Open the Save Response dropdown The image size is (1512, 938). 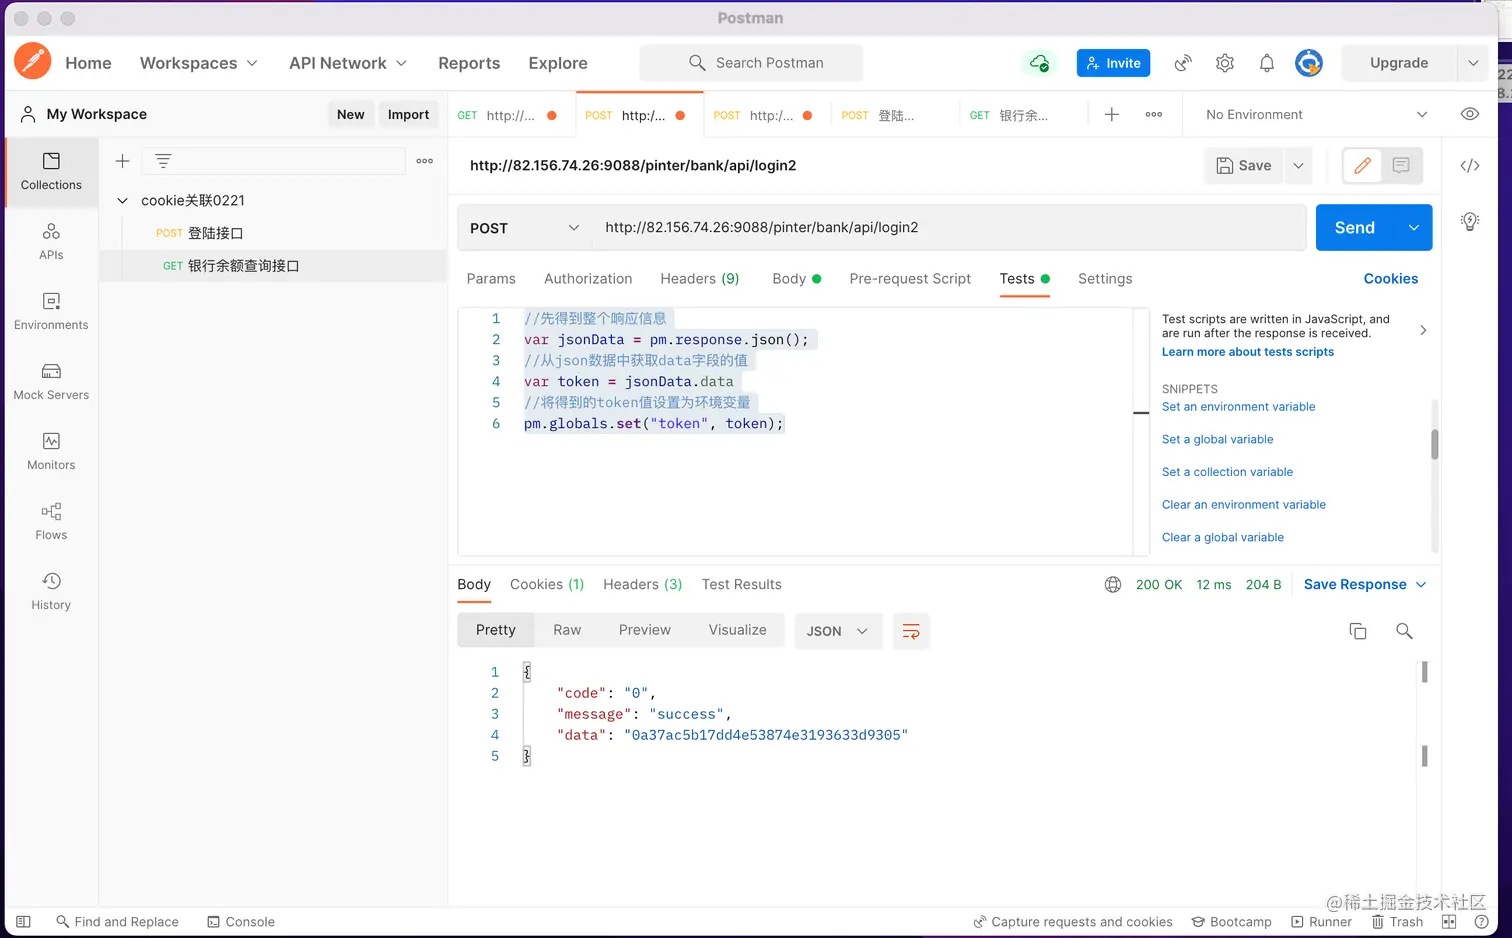[x=1365, y=585]
